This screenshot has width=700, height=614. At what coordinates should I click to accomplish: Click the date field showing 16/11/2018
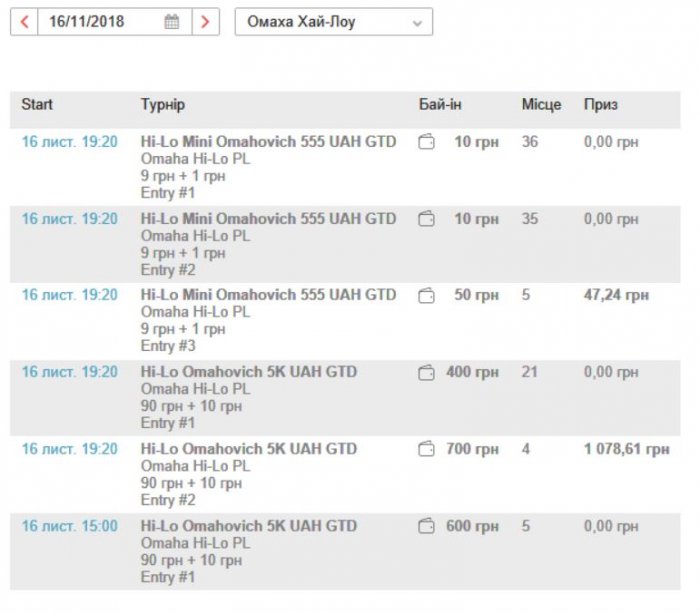tap(97, 21)
